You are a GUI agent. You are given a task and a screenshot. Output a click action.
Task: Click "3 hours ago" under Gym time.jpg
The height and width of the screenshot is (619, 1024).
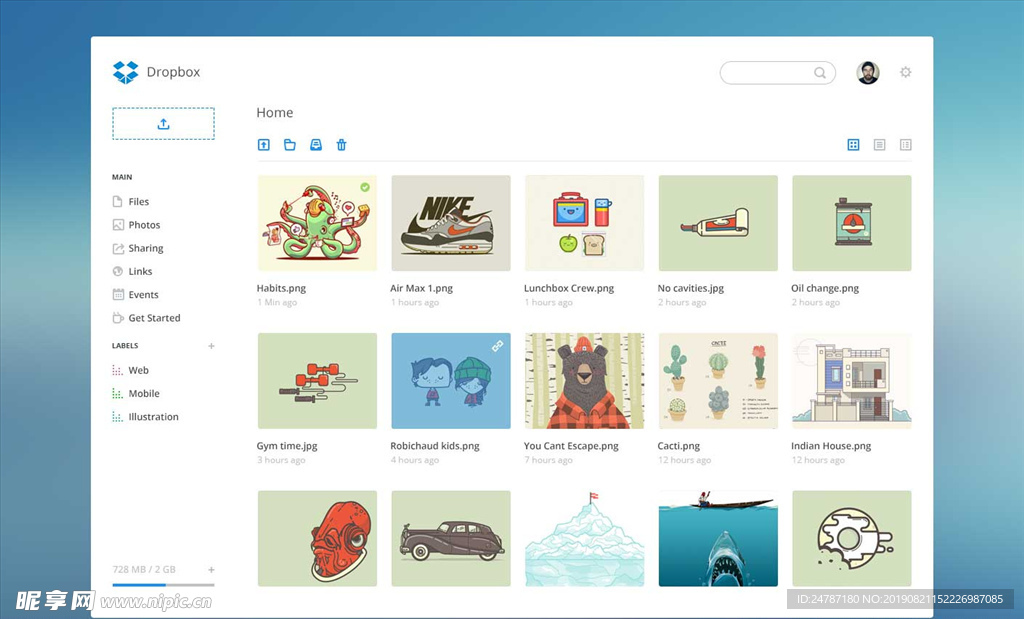[x=281, y=460]
